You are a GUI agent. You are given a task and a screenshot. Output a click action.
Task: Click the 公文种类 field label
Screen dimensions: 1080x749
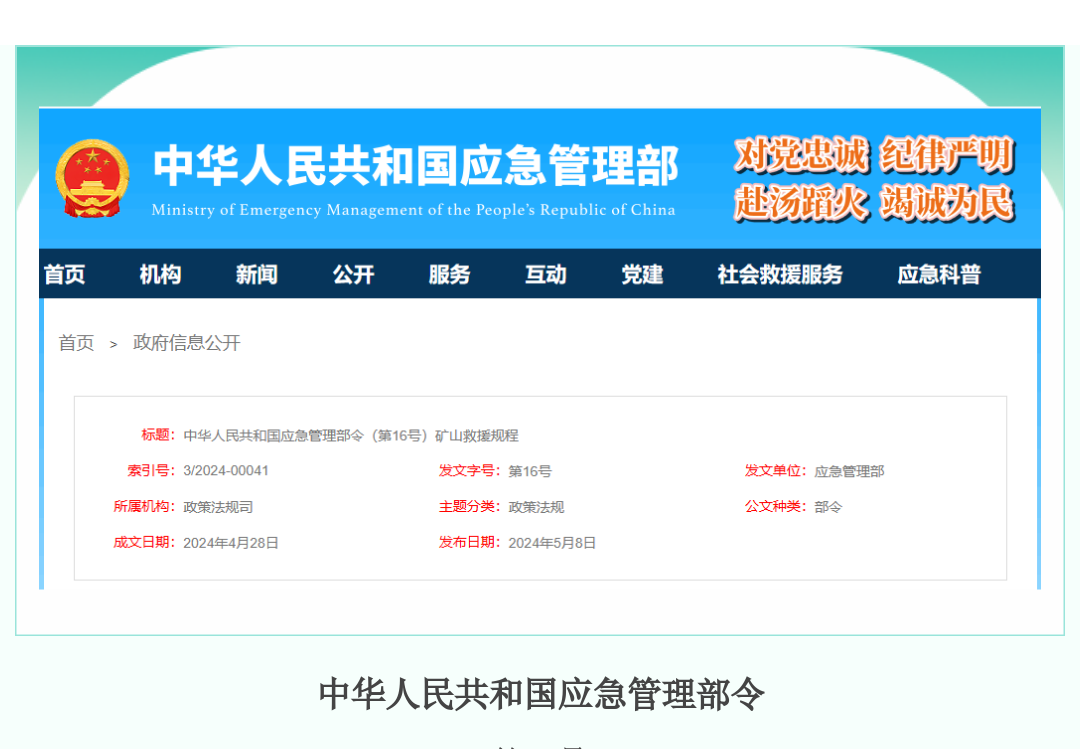click(776, 506)
